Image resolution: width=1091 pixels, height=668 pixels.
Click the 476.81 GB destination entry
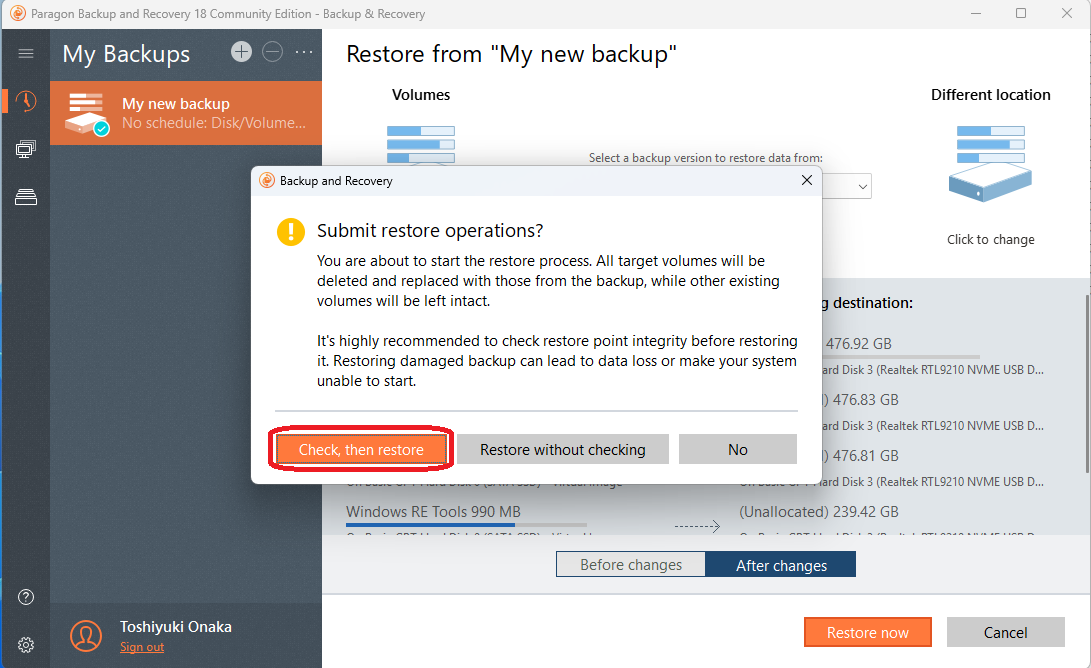click(861, 456)
